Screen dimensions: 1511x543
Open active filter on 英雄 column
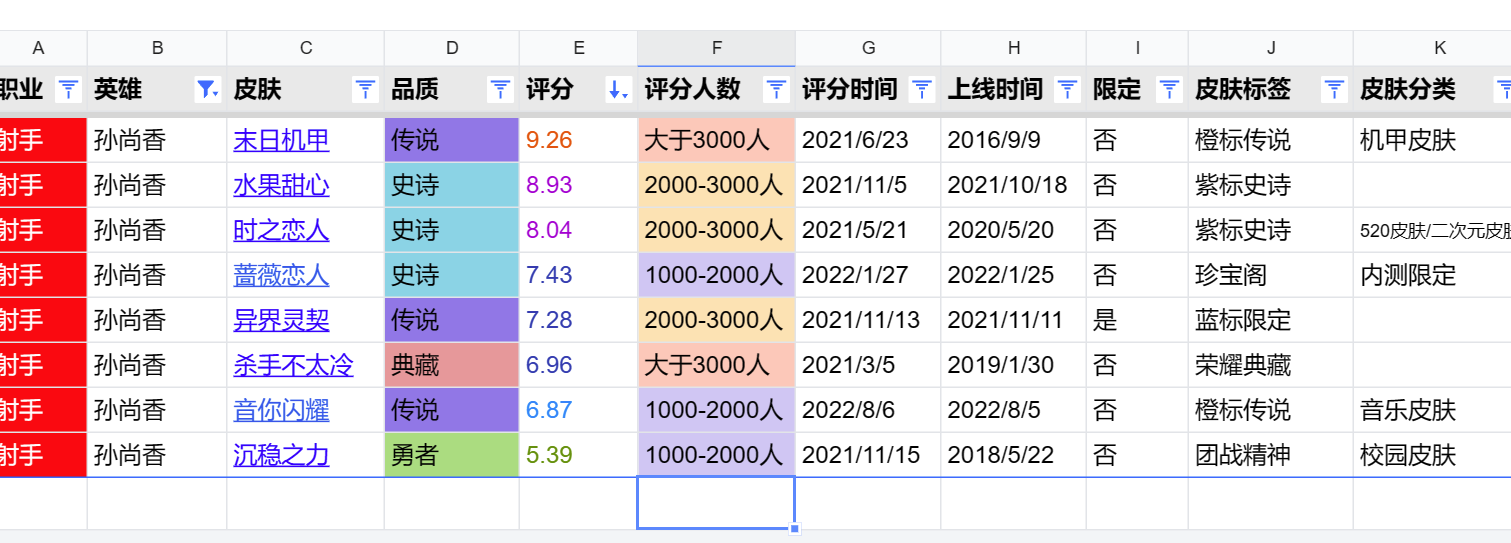(x=207, y=90)
